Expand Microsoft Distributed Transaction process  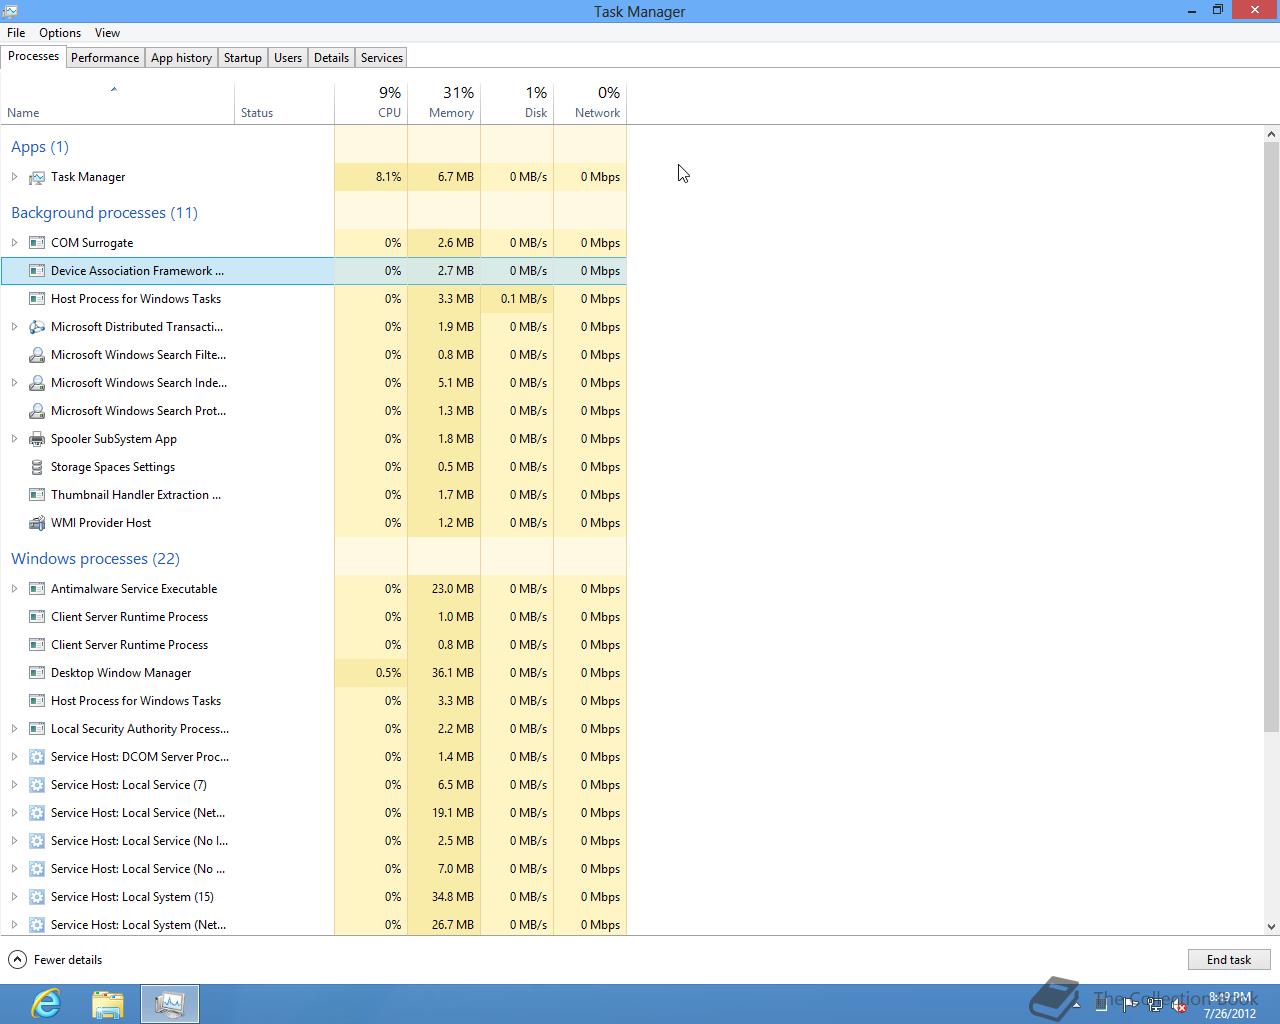point(14,327)
